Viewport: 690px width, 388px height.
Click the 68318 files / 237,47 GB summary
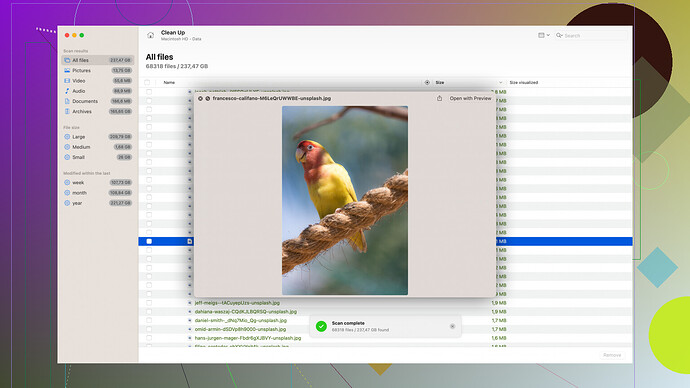[177, 66]
